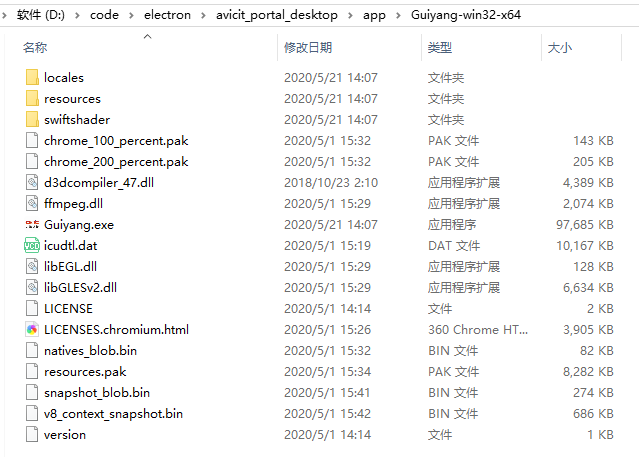Click the 2020/5/1 15:19 date value
639x457 pixels.
click(328, 245)
